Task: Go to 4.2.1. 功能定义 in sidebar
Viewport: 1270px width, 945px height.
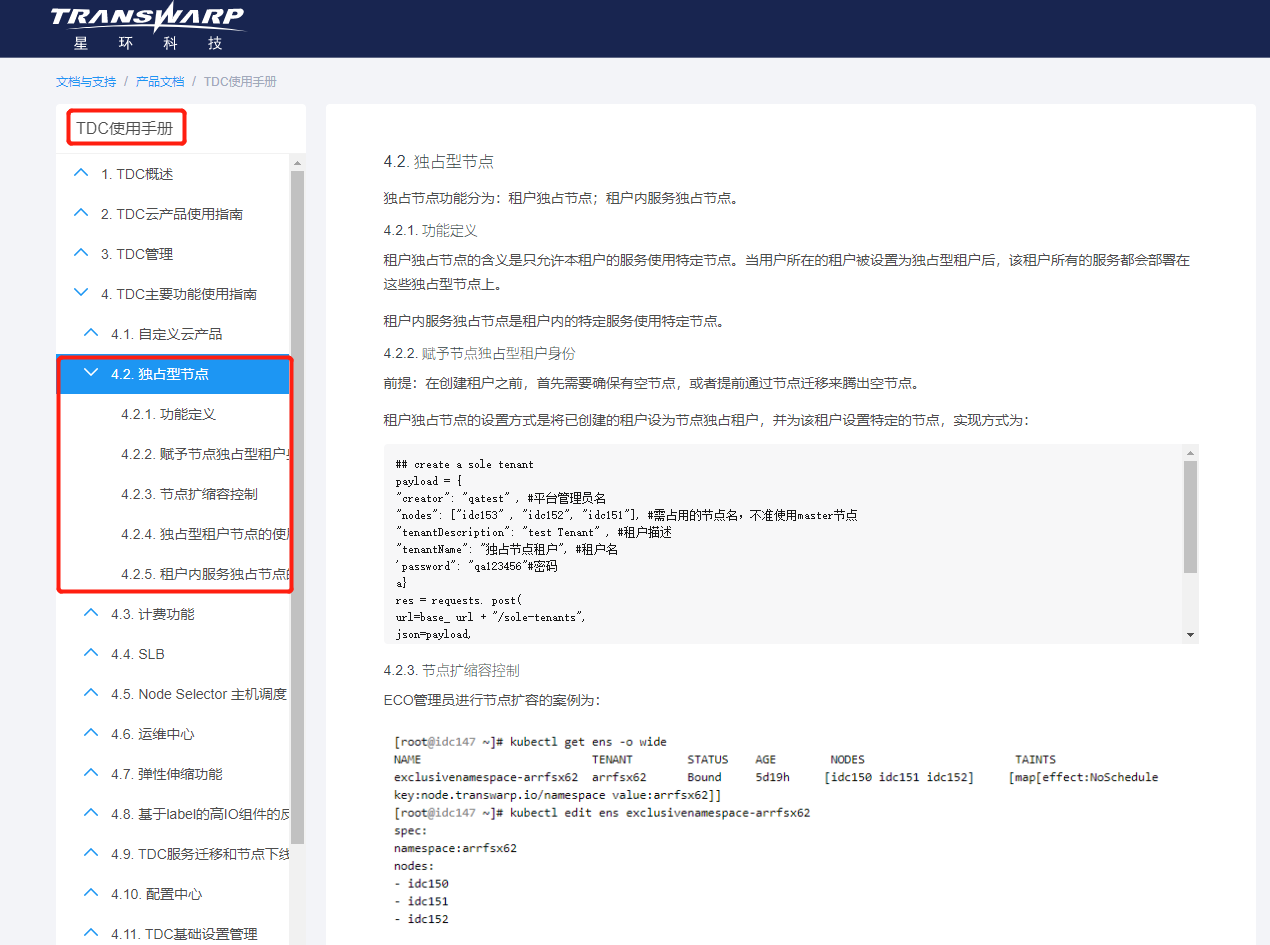Action: point(168,414)
